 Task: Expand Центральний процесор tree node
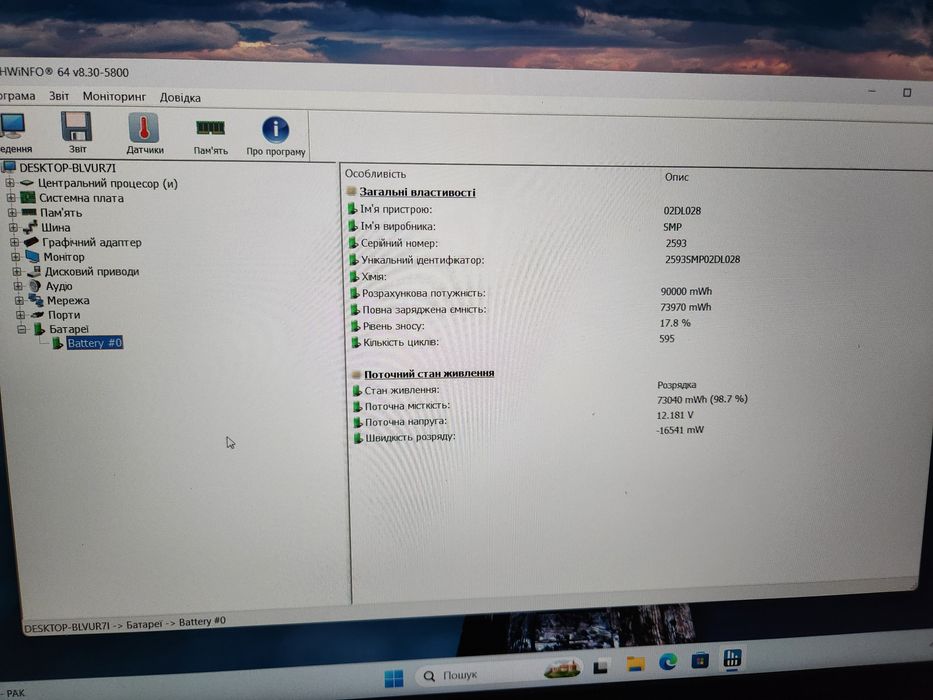click(10, 183)
